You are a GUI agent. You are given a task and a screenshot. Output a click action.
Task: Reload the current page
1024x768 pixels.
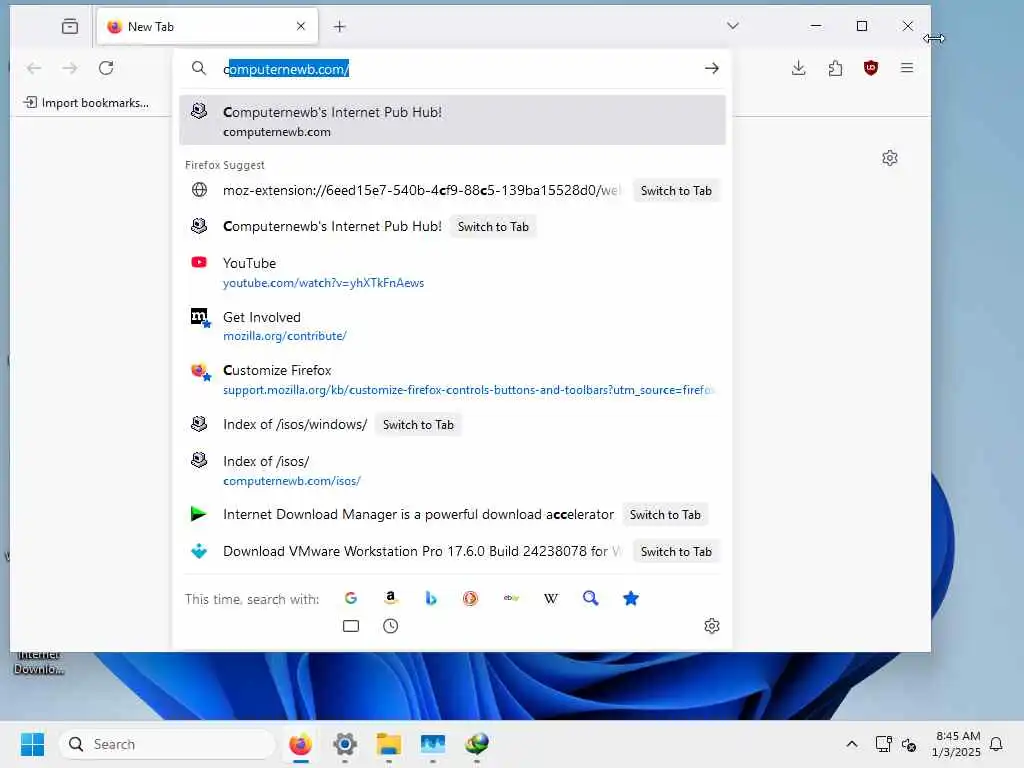click(106, 68)
